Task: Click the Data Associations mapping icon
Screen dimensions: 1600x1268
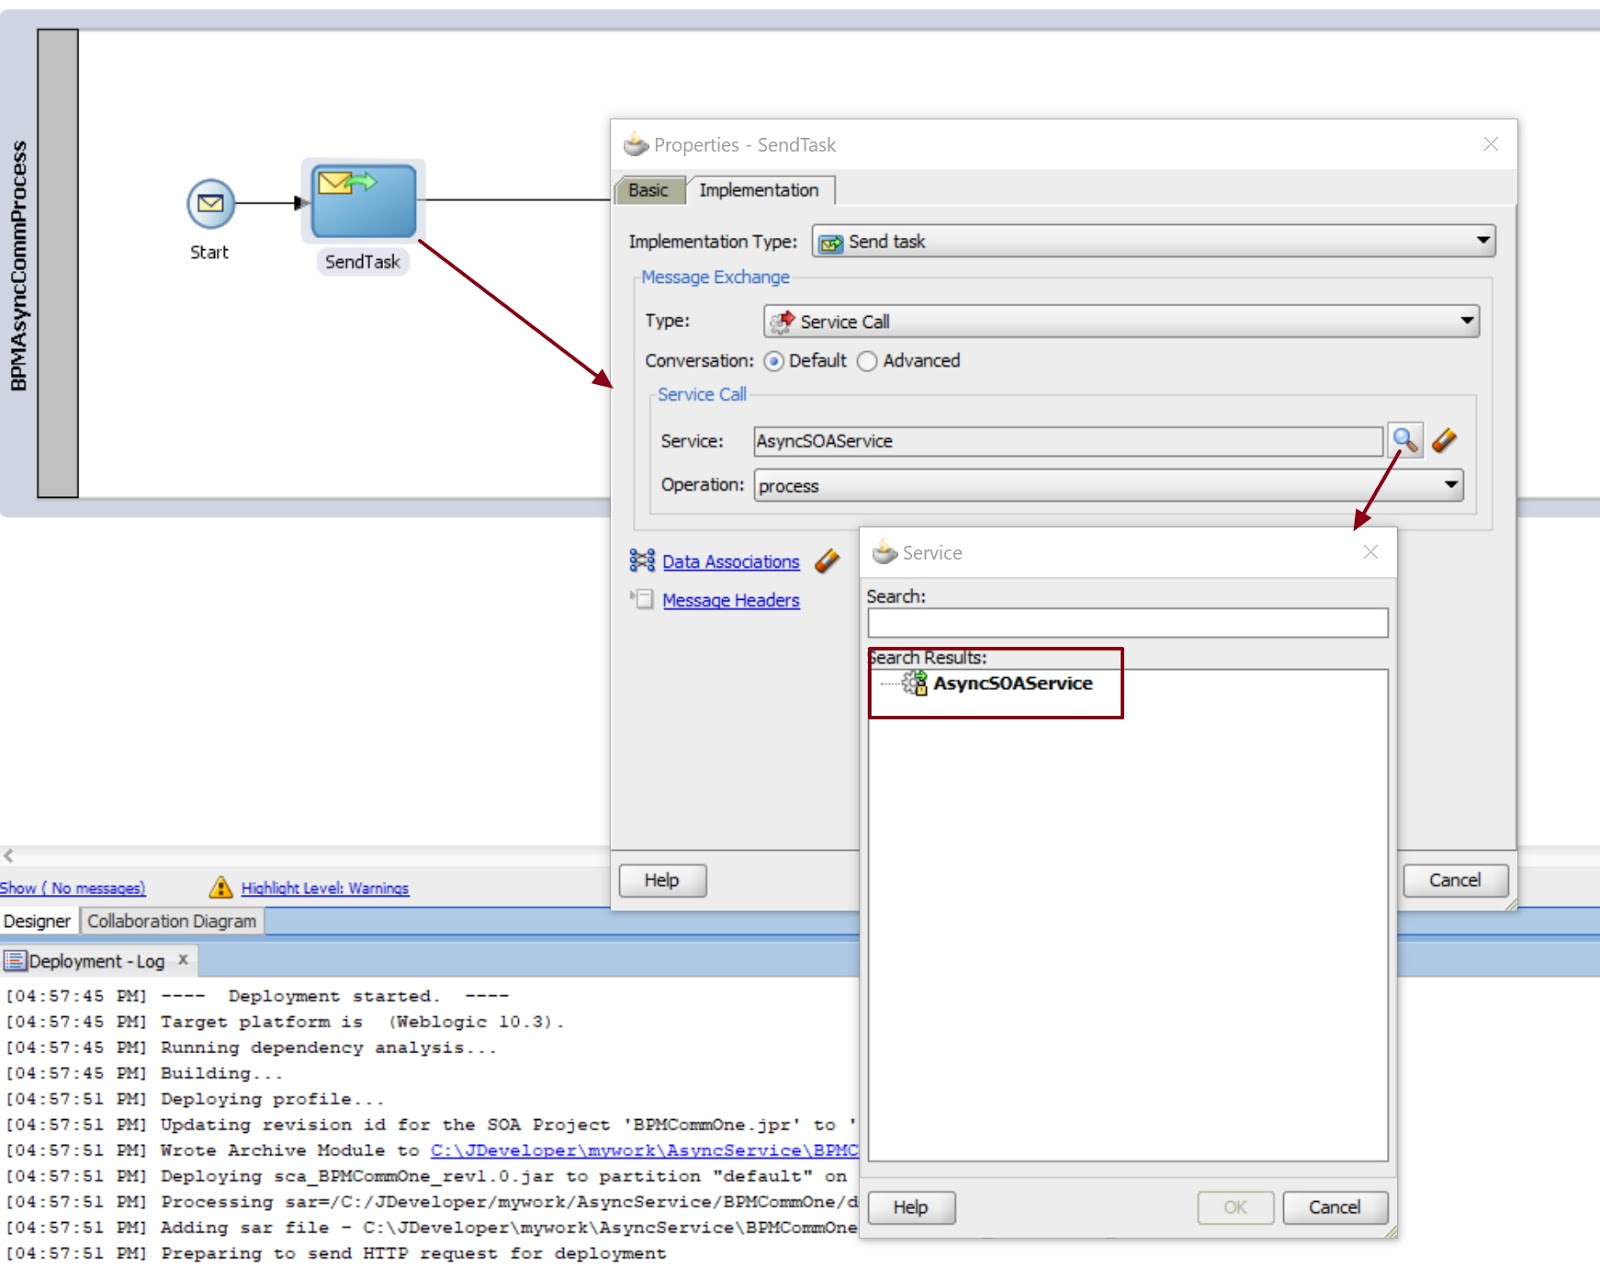Action: [x=641, y=561]
